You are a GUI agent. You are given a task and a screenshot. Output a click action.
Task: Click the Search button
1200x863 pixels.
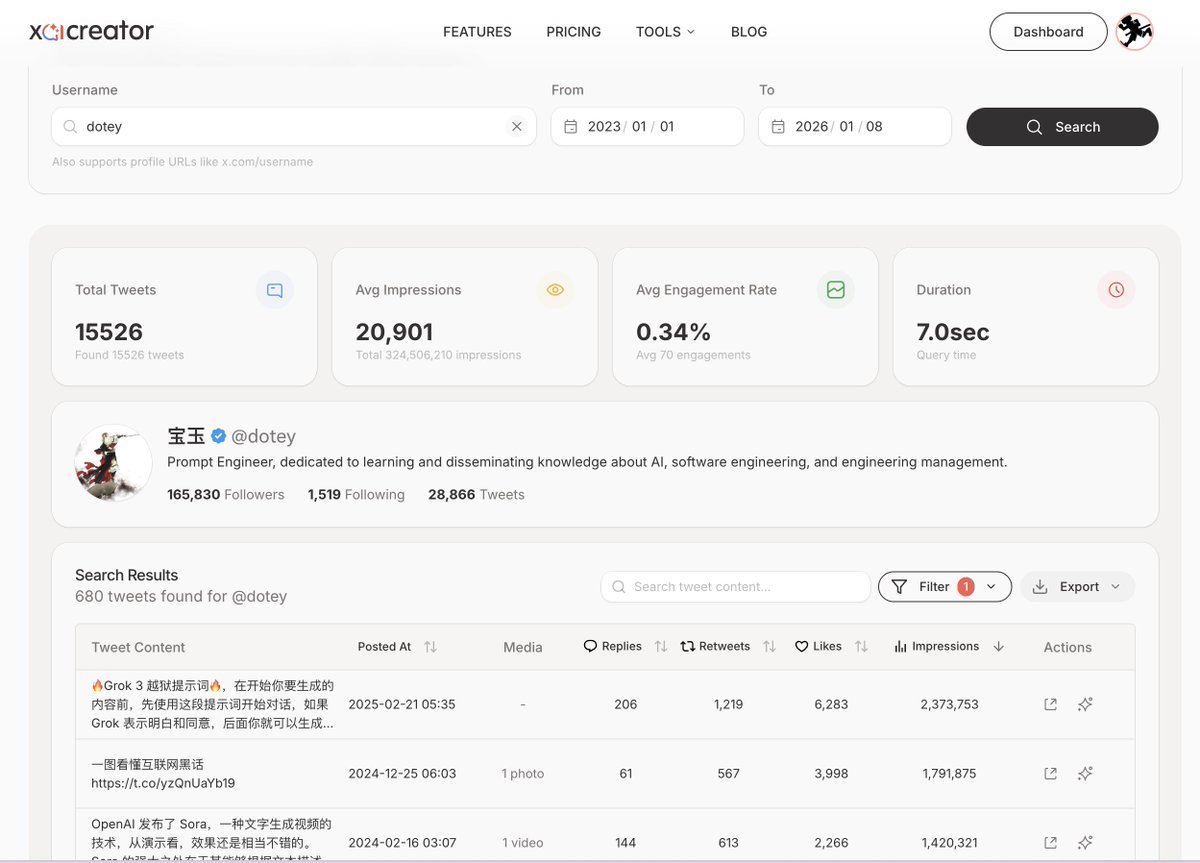1062,127
